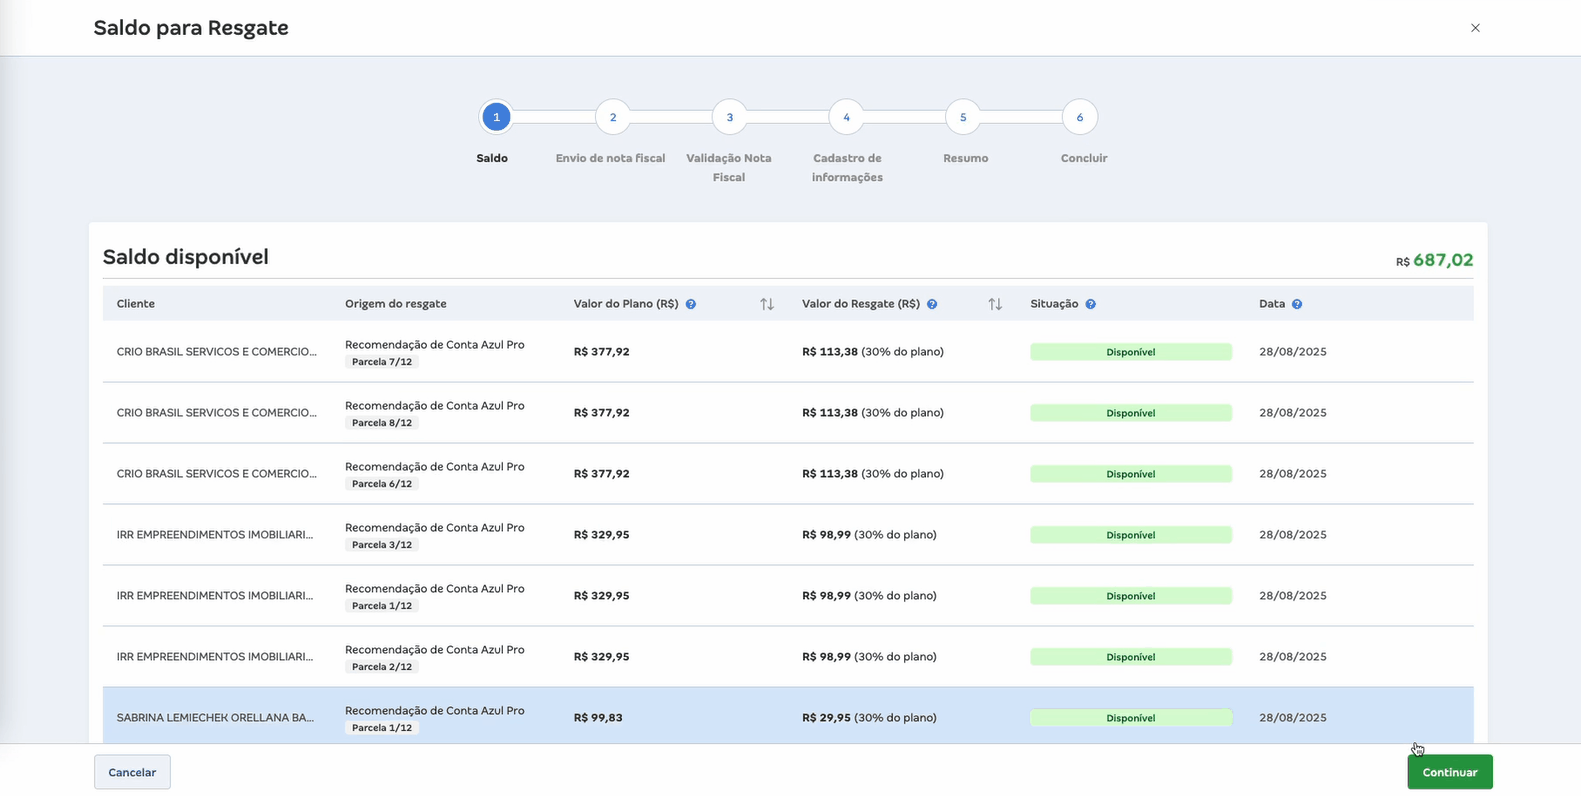The height and width of the screenshot is (796, 1581).
Task: Sort table by Valor do Plano arrows
Action: (x=767, y=304)
